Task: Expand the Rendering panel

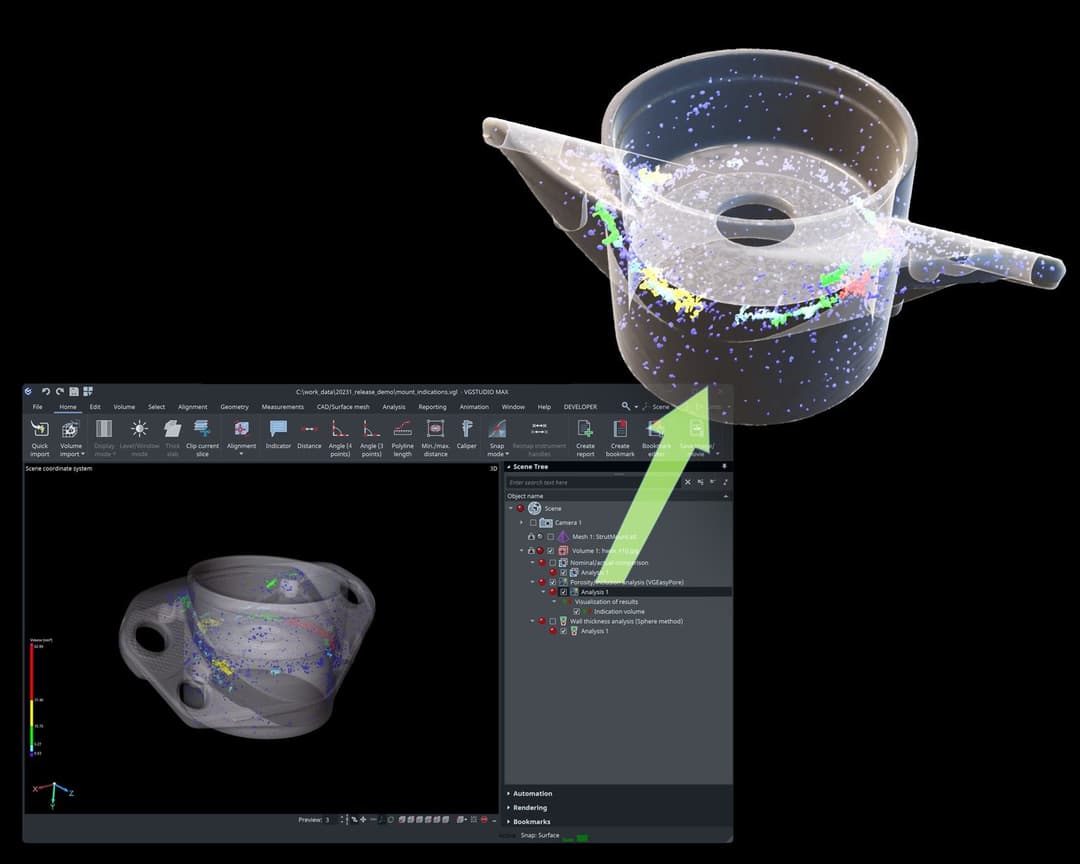Action: [x=530, y=808]
